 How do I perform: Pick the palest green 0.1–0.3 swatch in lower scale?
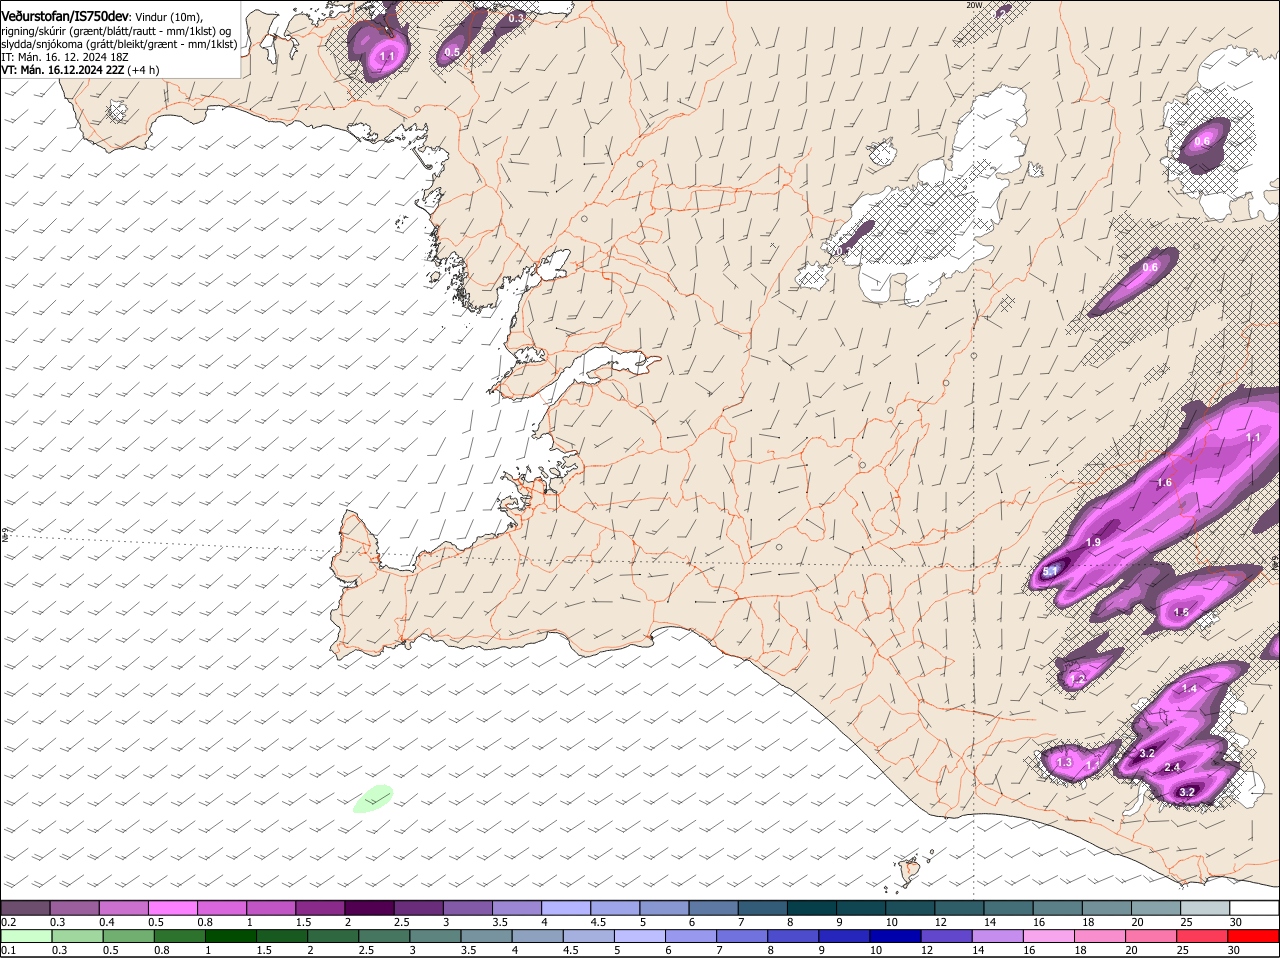[26, 936]
